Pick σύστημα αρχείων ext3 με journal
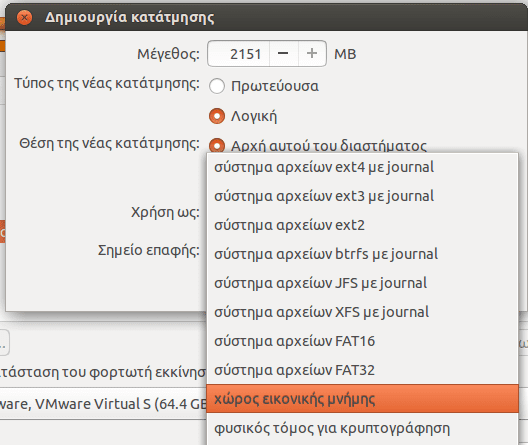Viewport: 528px width, 445px height. [362, 196]
